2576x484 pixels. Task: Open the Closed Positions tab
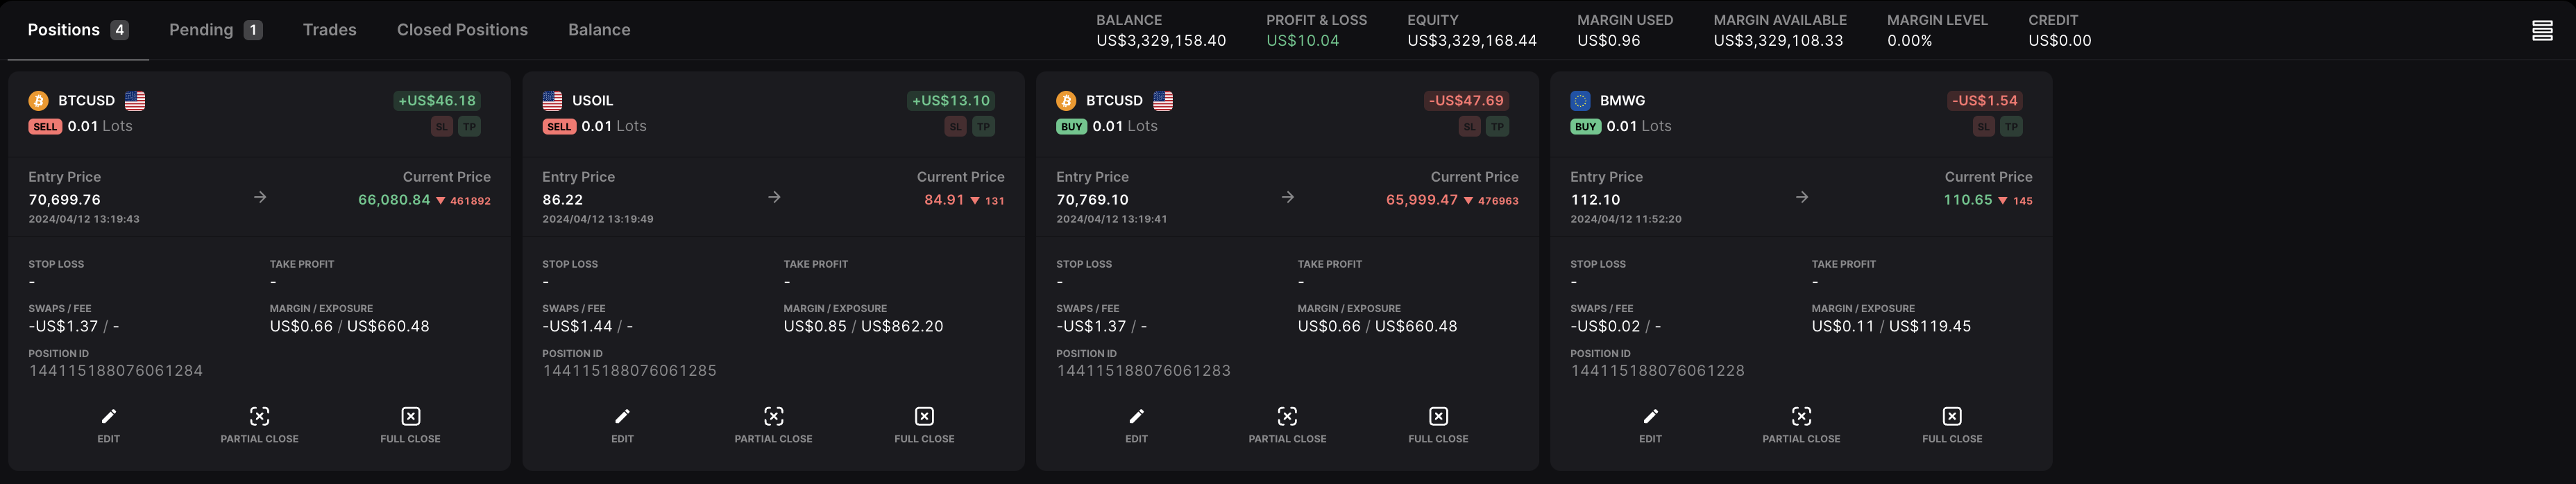[462, 30]
